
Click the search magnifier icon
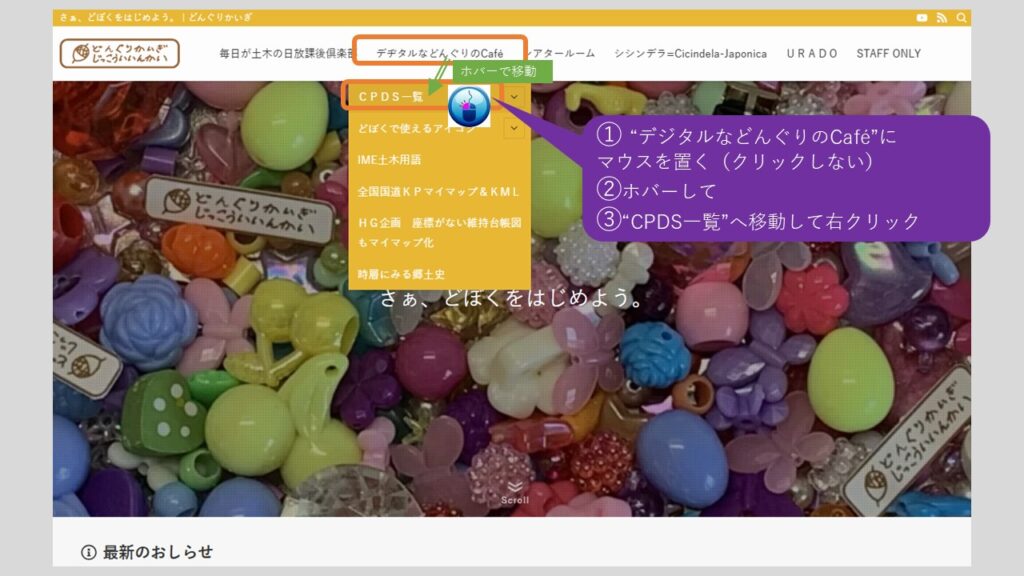tap(962, 18)
